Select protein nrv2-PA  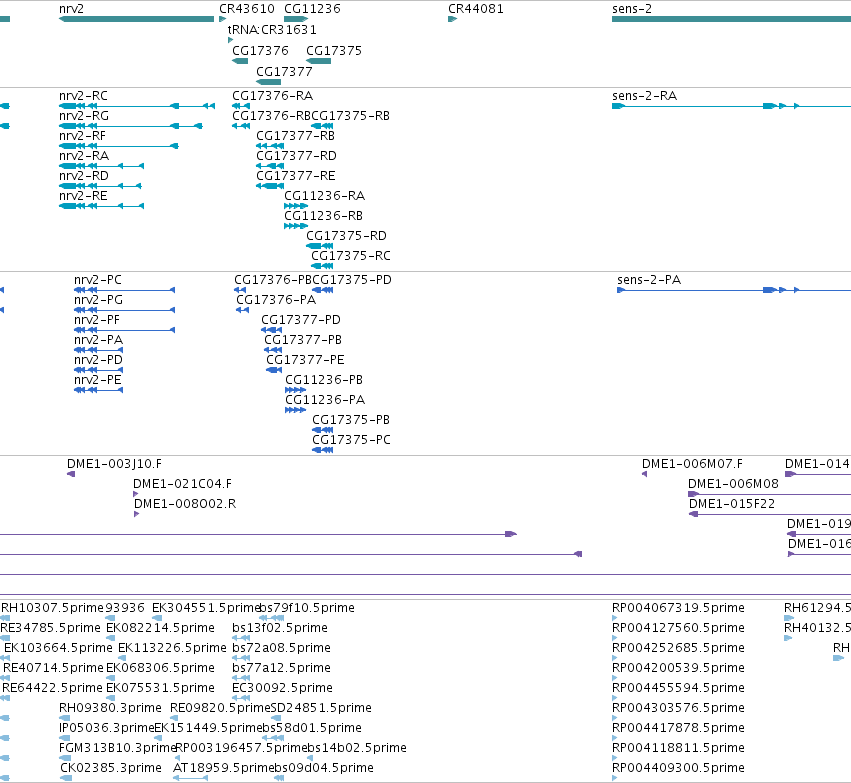pos(98,340)
